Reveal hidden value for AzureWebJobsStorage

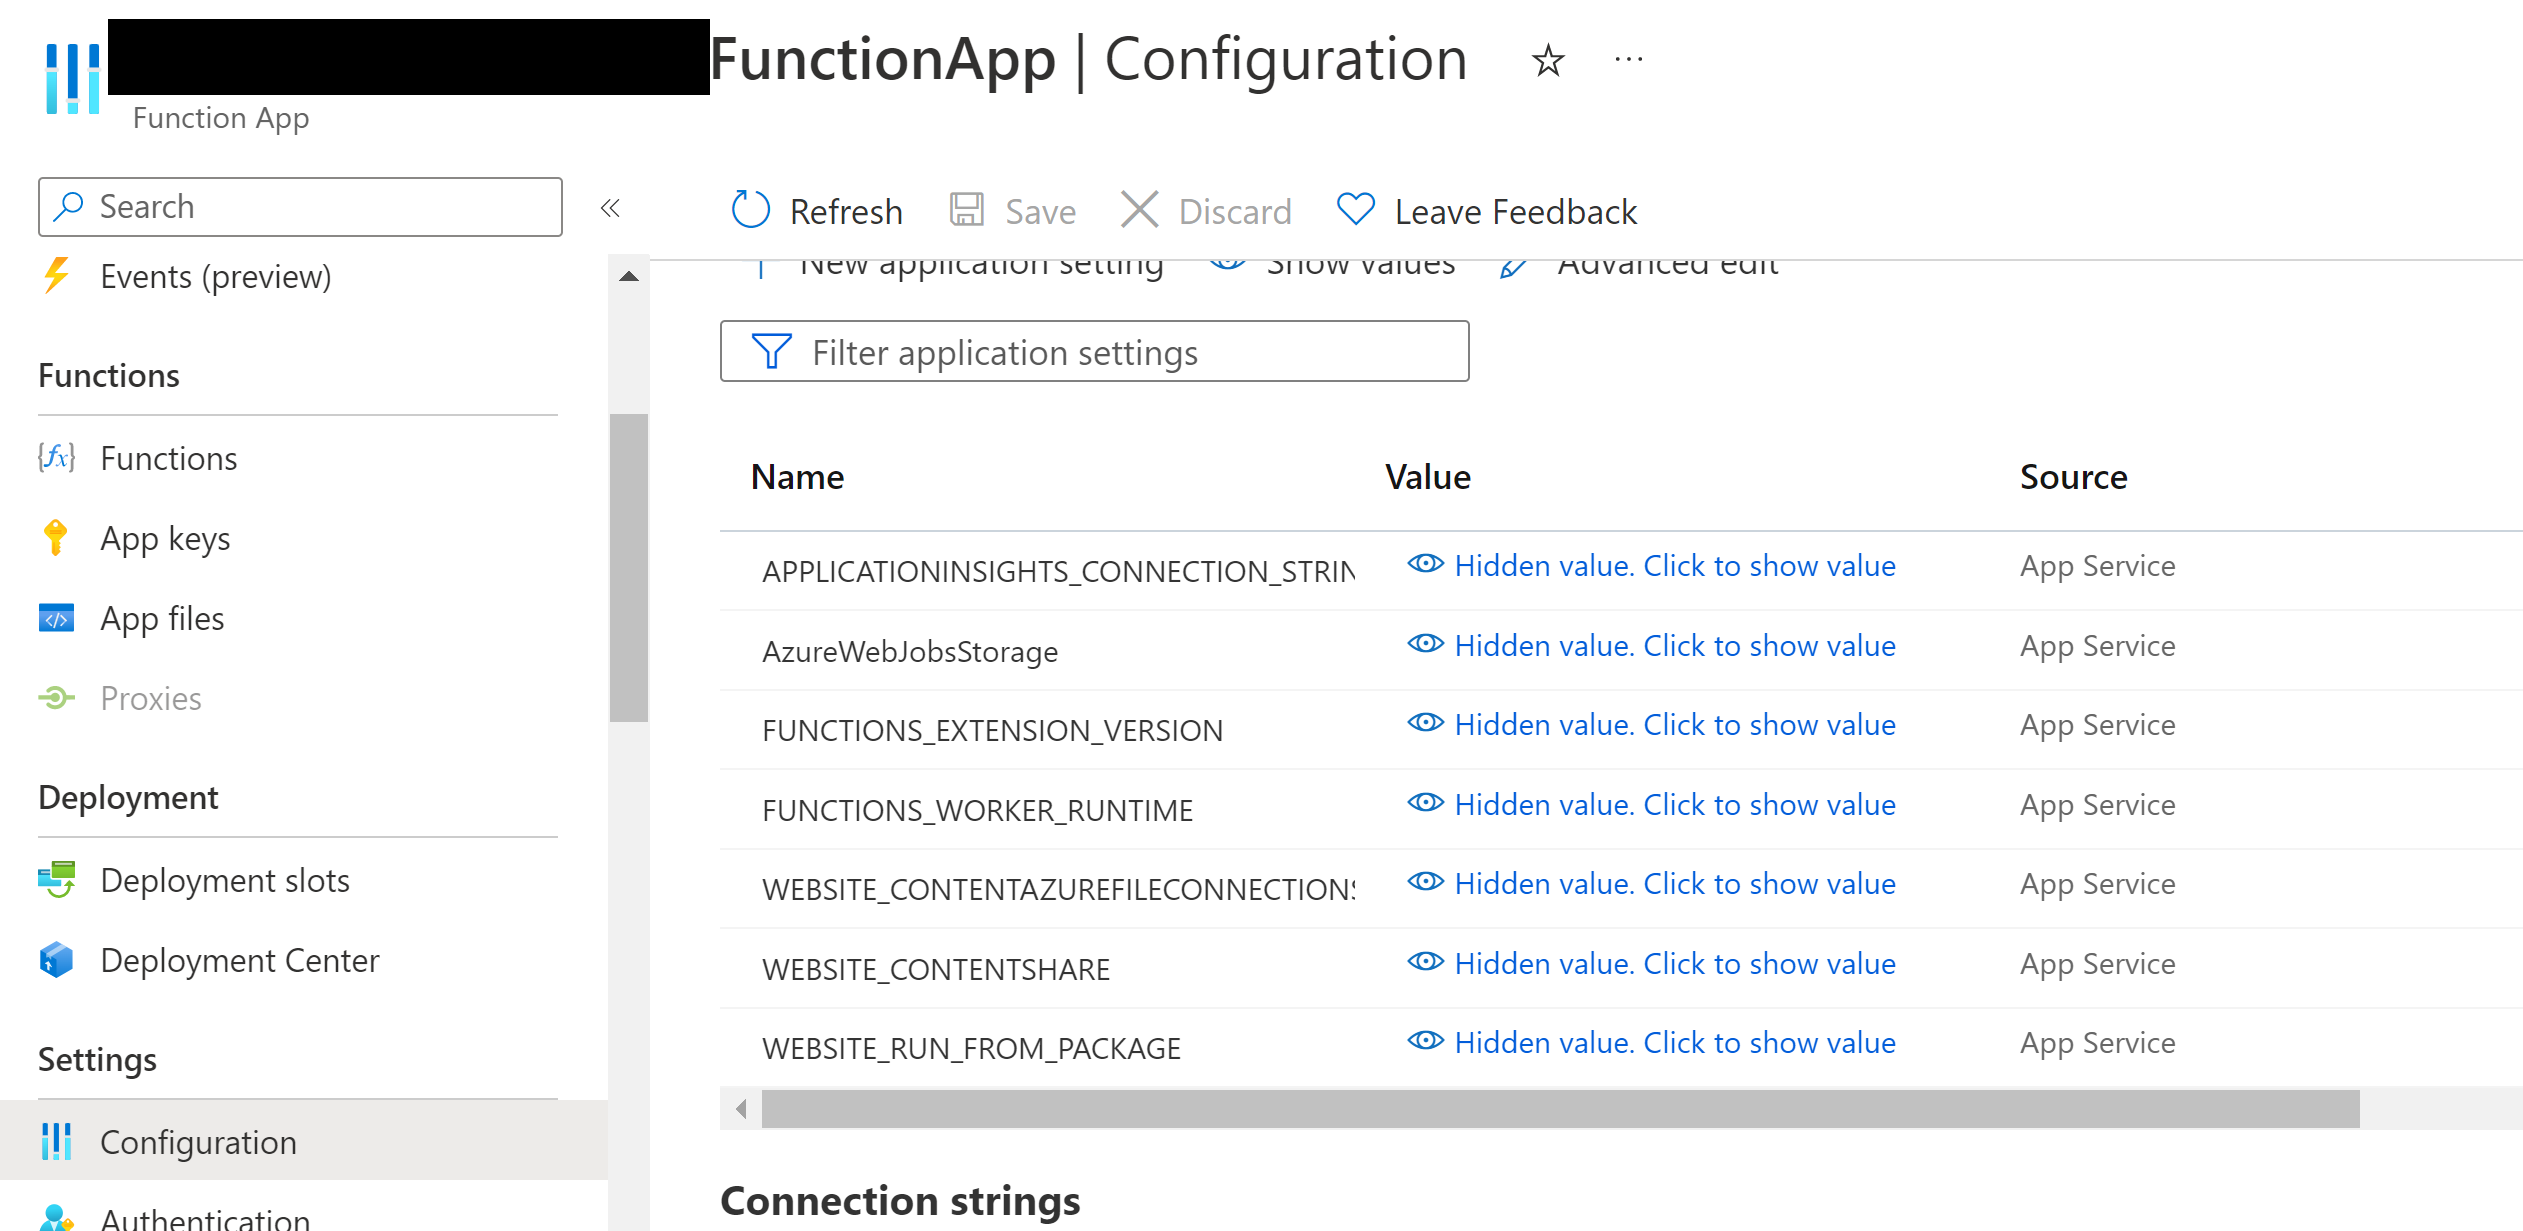[1674, 646]
